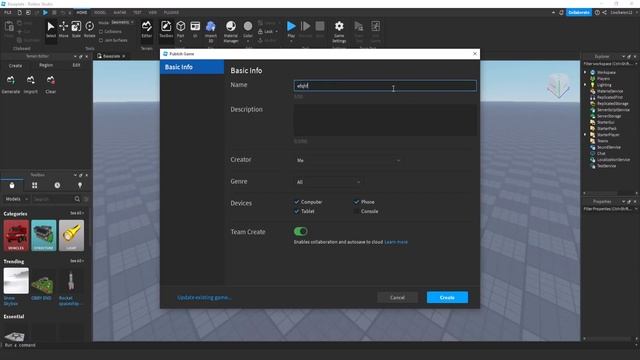
Task: Select the Select tool in the ribbon
Action: (51, 29)
